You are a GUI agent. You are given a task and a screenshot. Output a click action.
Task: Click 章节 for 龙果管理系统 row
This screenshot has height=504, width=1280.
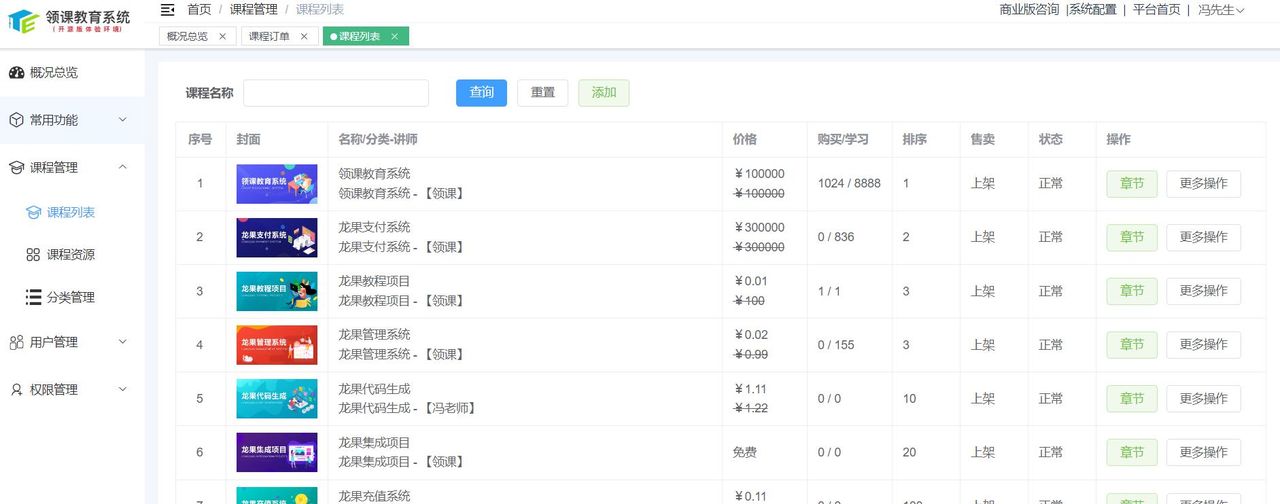(x=1132, y=345)
